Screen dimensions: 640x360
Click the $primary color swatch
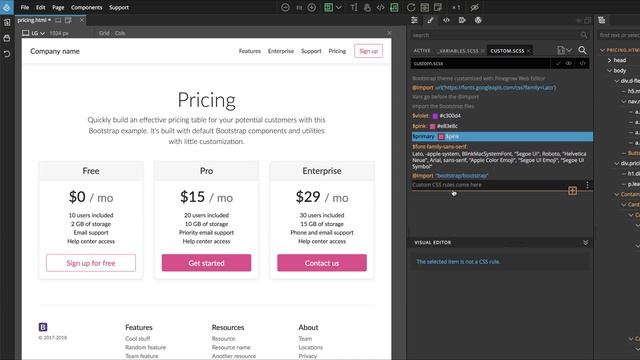441,136
